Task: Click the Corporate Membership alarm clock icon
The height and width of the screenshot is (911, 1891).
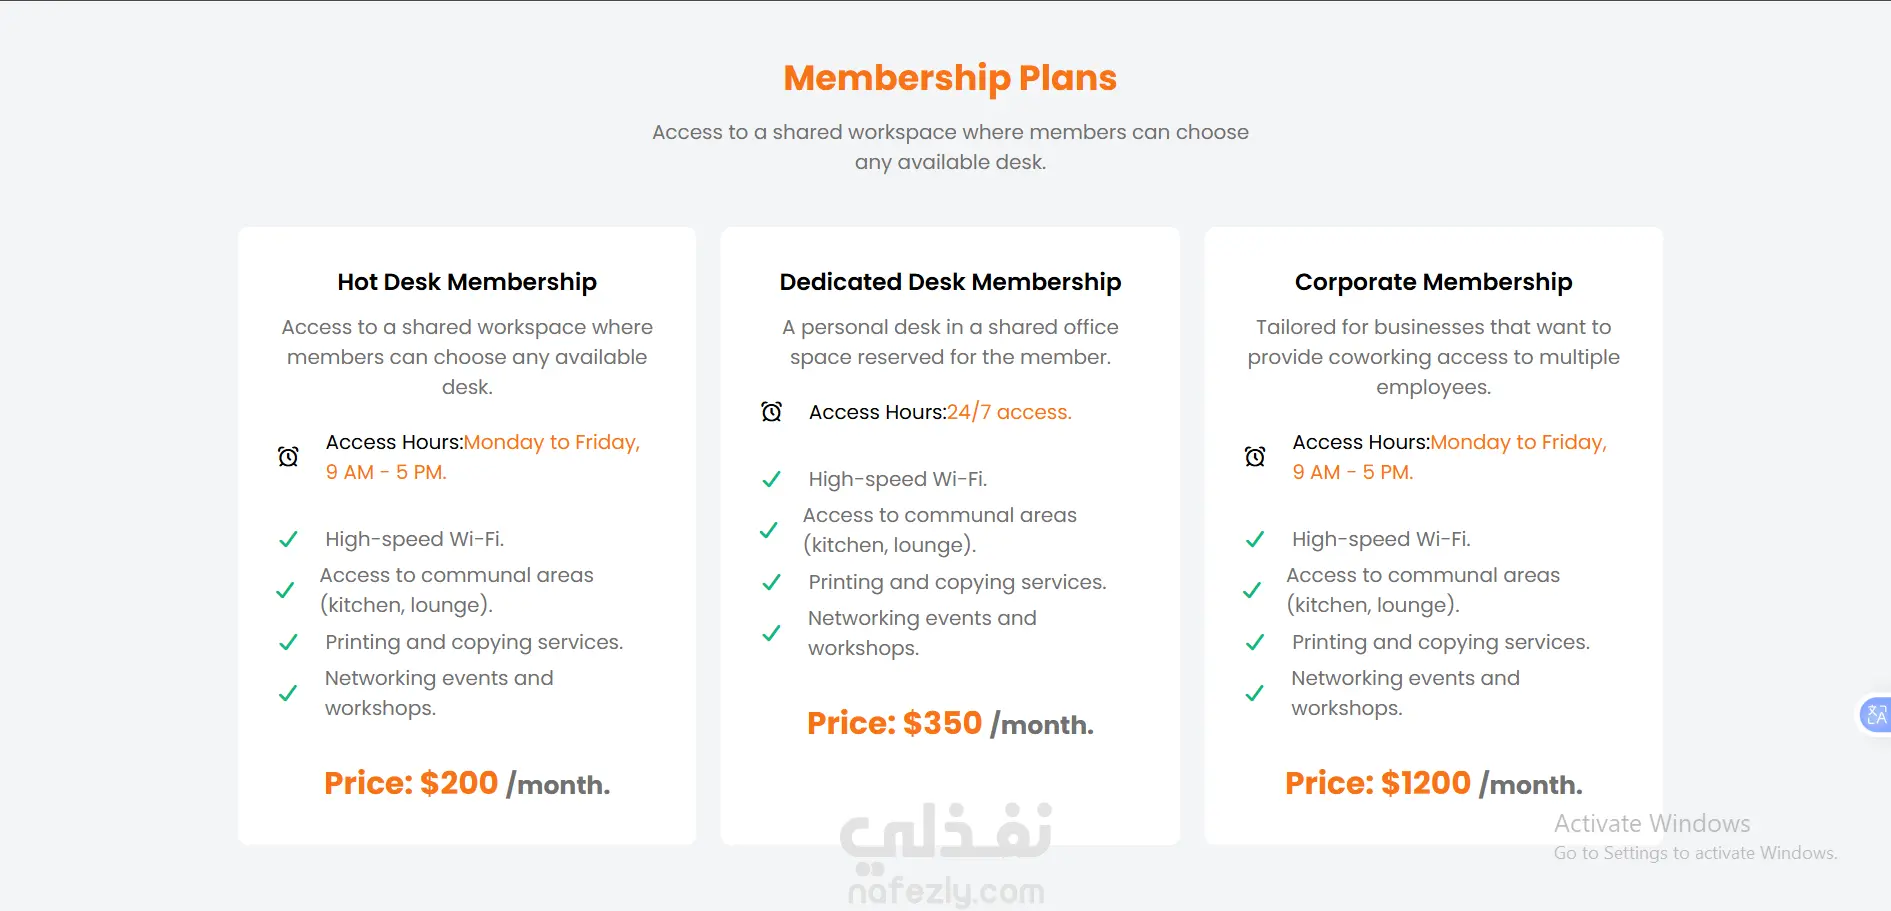Action: pos(1255,457)
